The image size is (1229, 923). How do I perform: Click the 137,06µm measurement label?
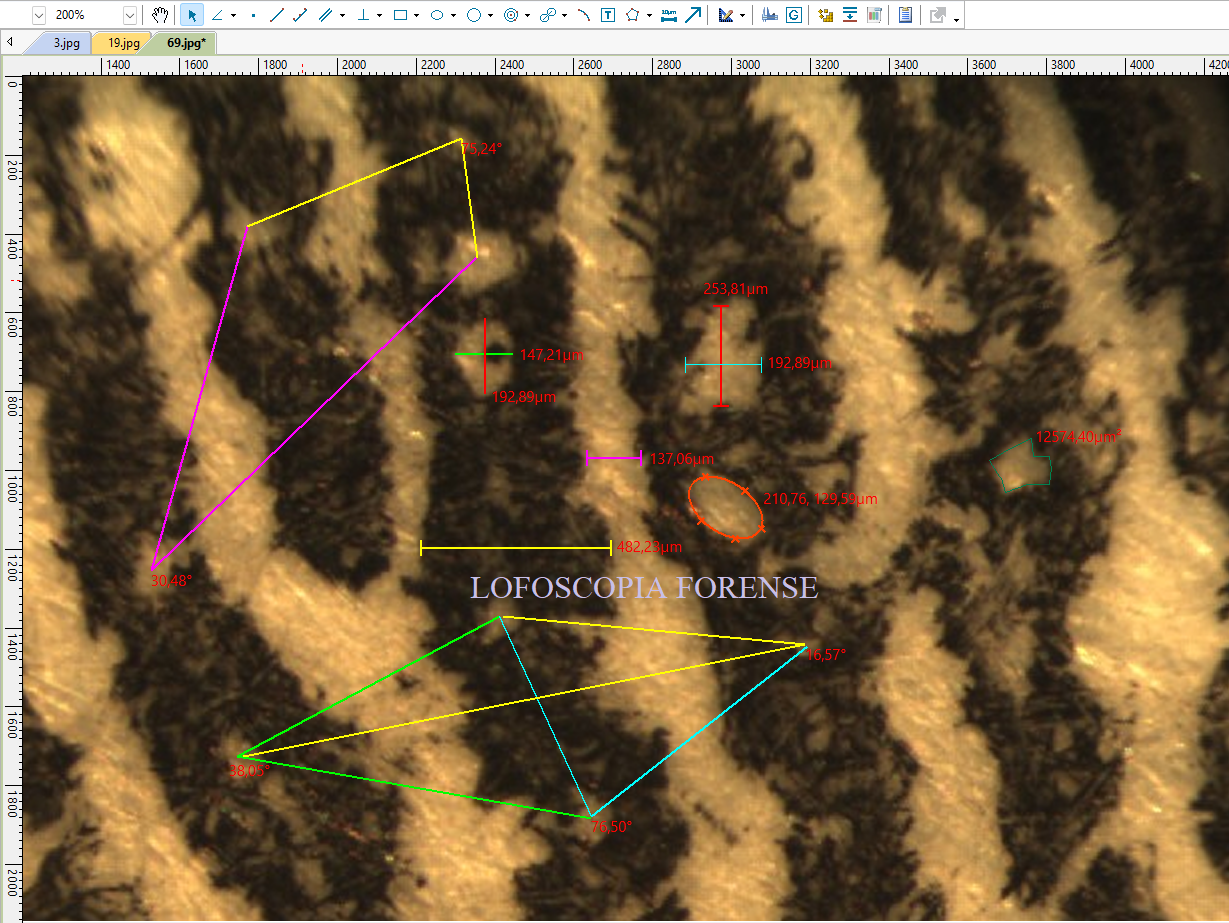tap(683, 459)
